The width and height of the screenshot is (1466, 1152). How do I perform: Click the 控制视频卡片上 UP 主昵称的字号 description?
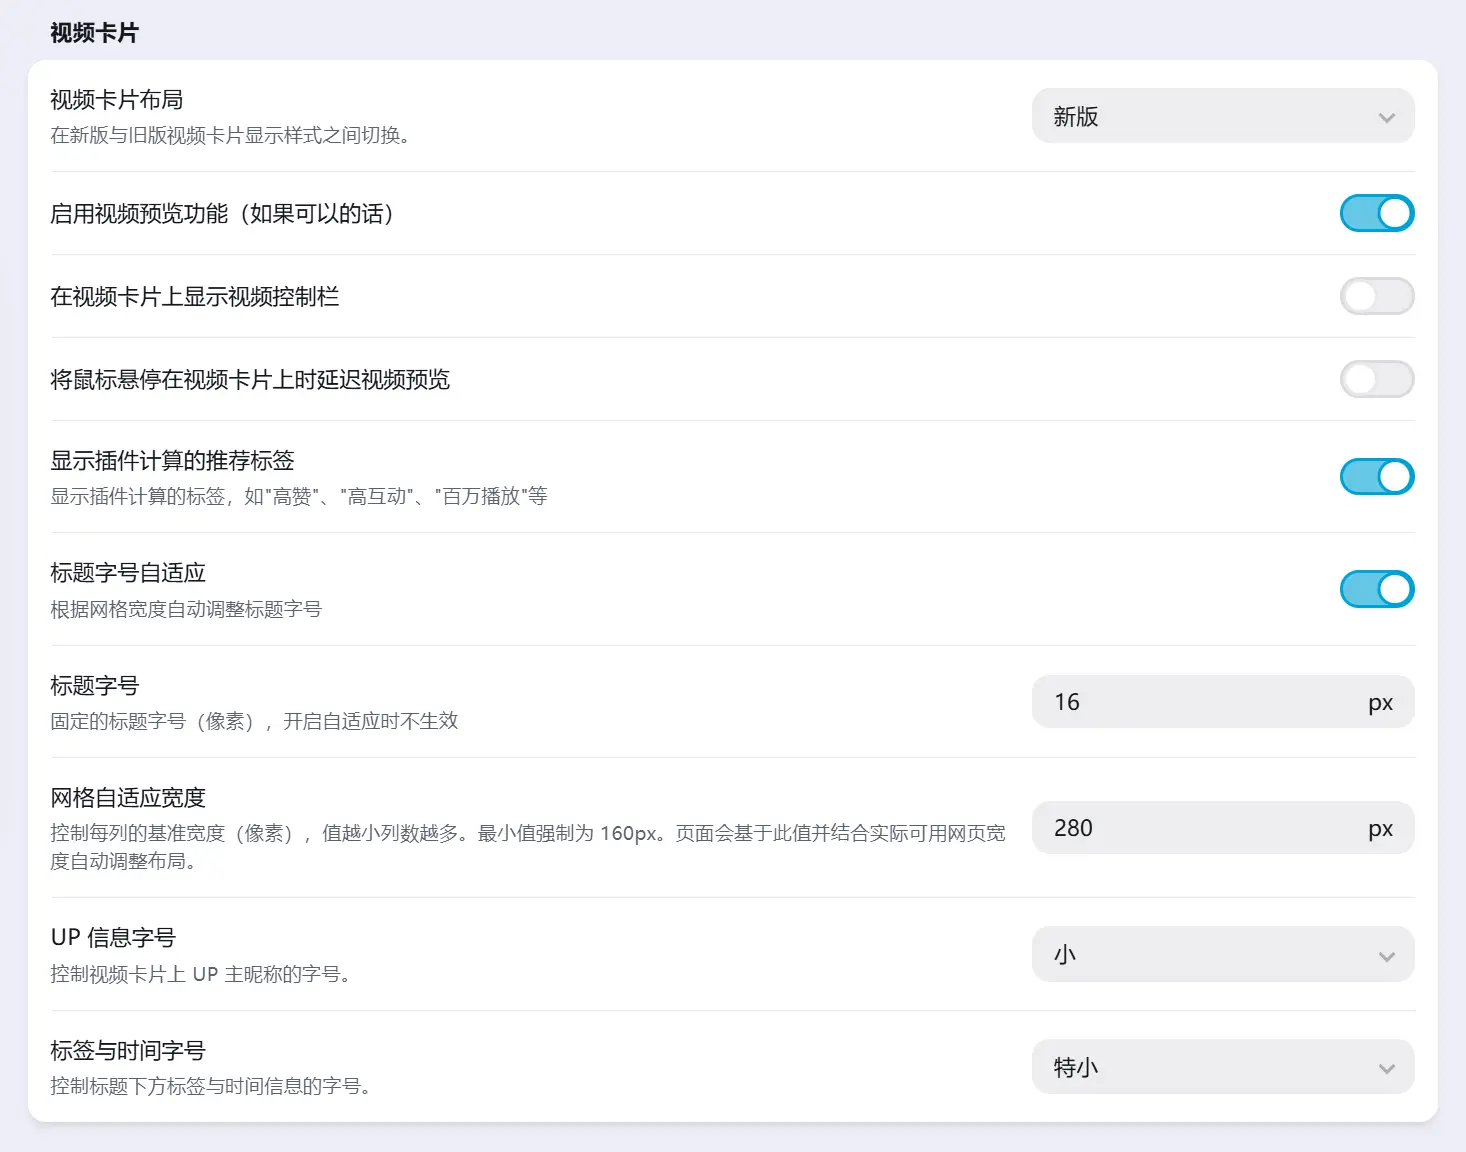click(200, 974)
